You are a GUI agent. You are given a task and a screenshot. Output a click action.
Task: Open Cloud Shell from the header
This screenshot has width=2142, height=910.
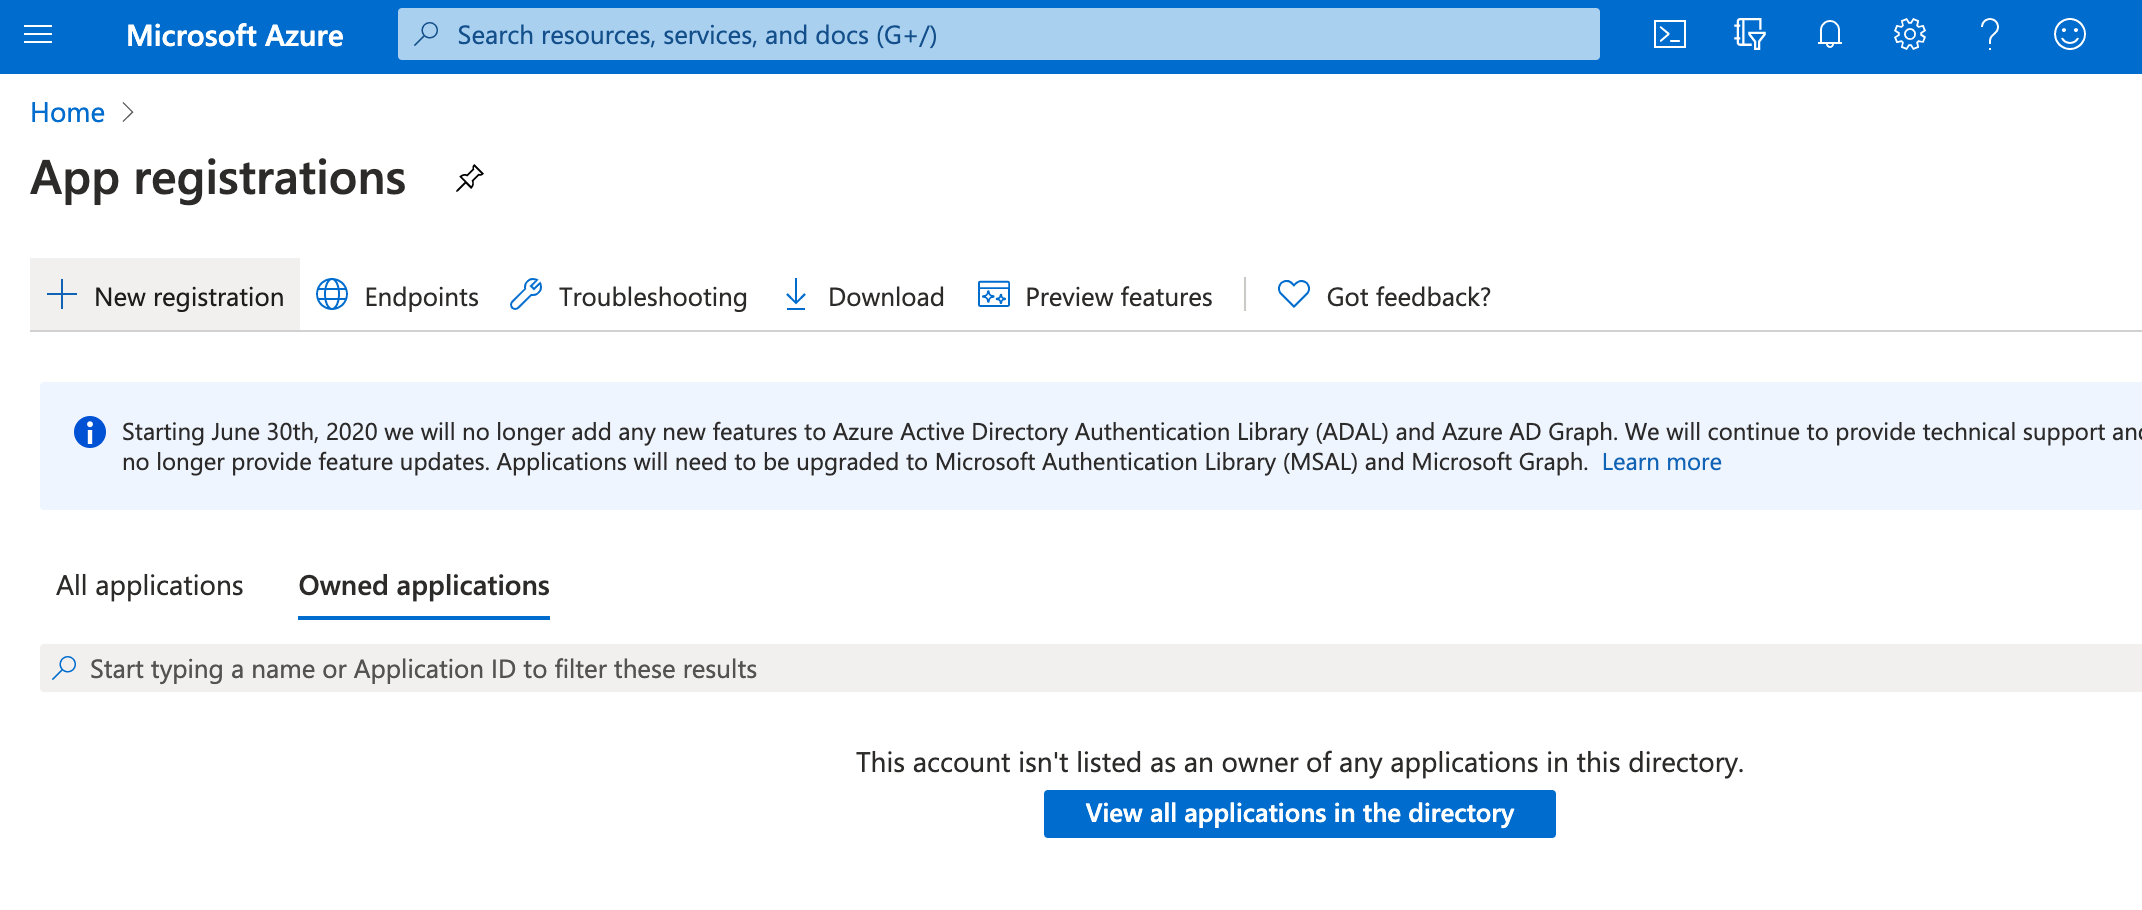click(x=1669, y=35)
